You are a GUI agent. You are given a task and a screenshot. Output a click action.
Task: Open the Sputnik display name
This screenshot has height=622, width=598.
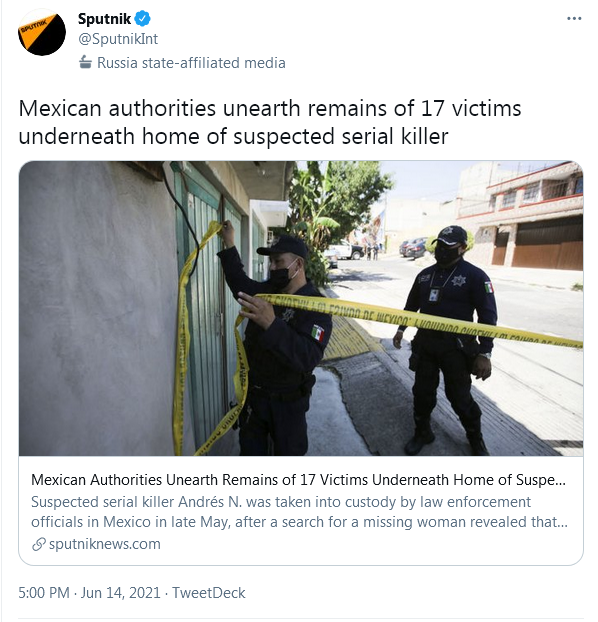[x=104, y=19]
